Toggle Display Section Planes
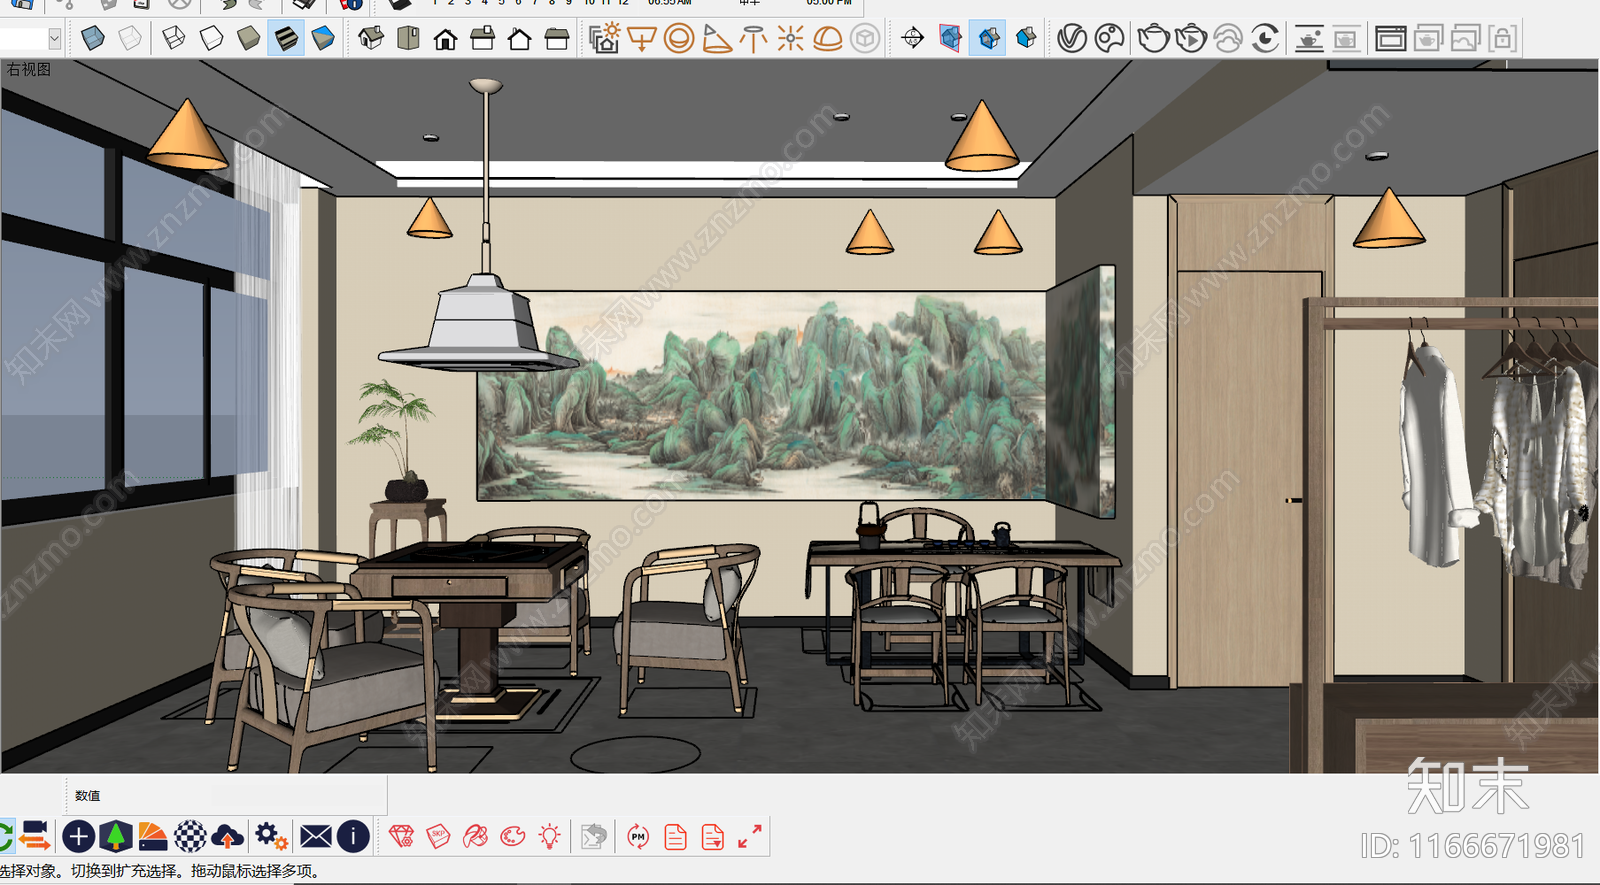This screenshot has height=885, width=1600. [950, 38]
